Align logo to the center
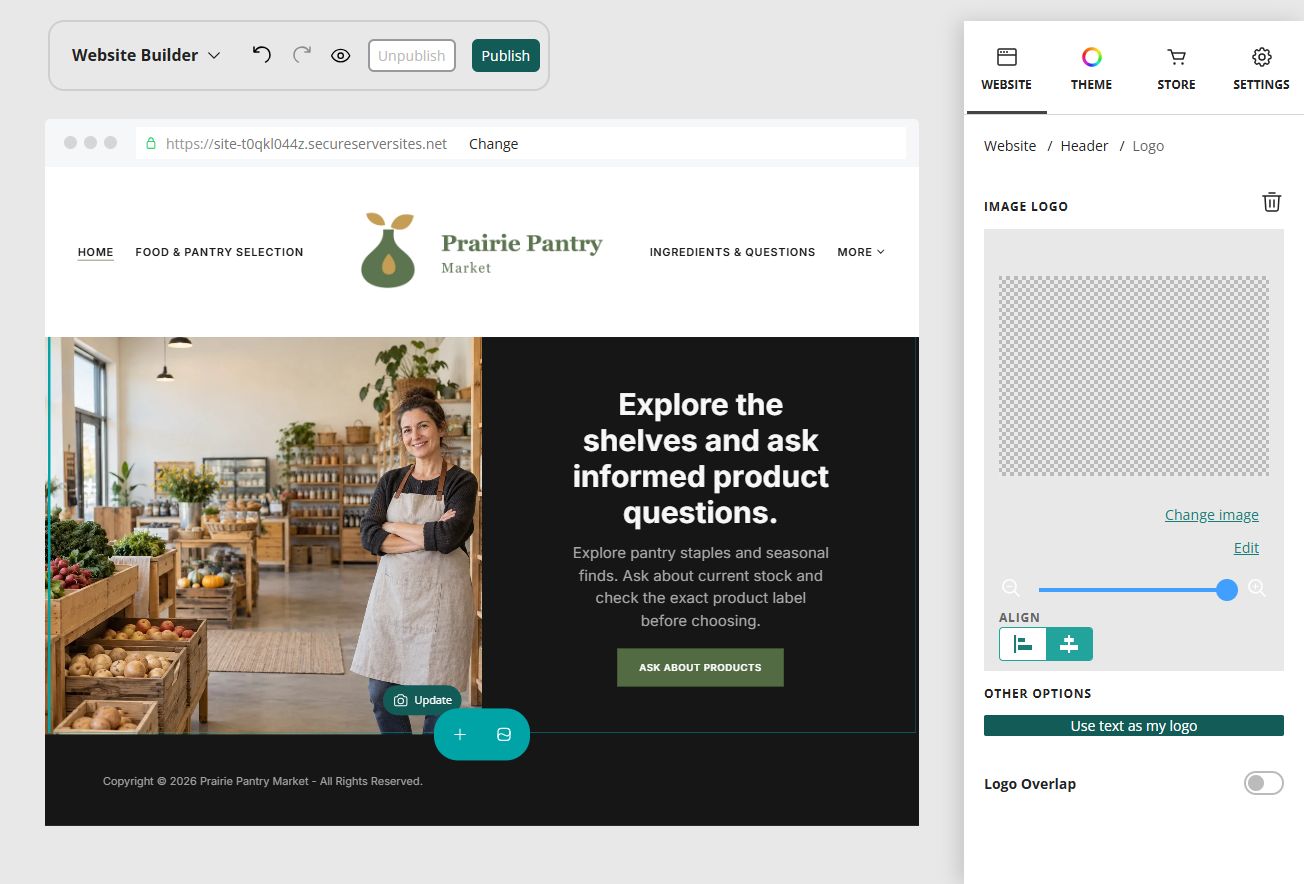Viewport: 1304px width, 884px height. pyautogui.click(x=1069, y=644)
